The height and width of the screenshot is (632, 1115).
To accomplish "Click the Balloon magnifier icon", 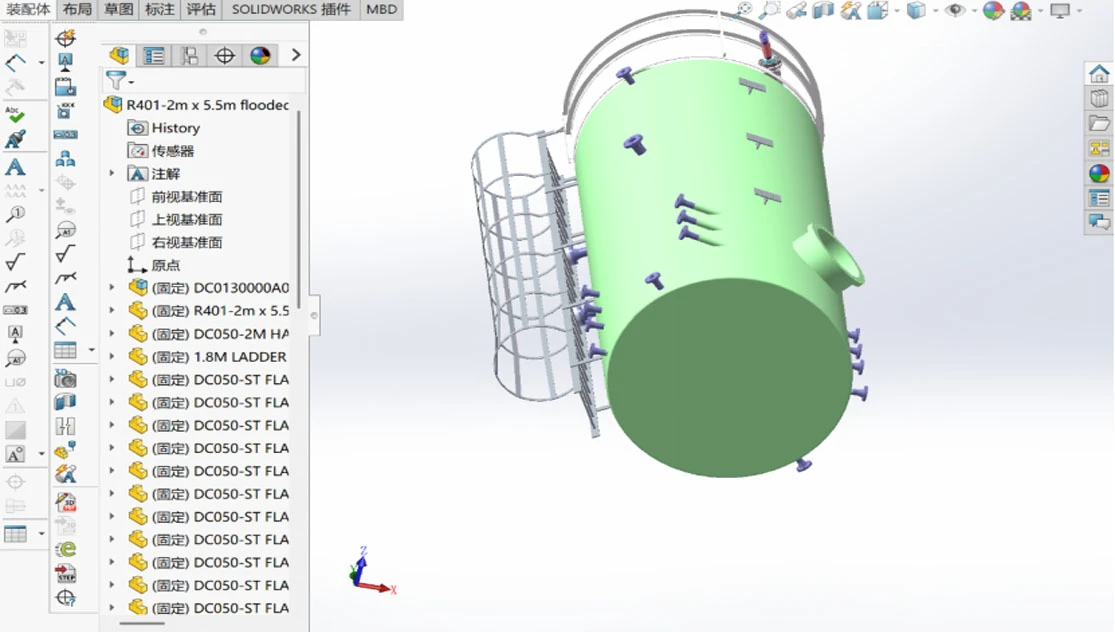I will pyautogui.click(x=15, y=214).
